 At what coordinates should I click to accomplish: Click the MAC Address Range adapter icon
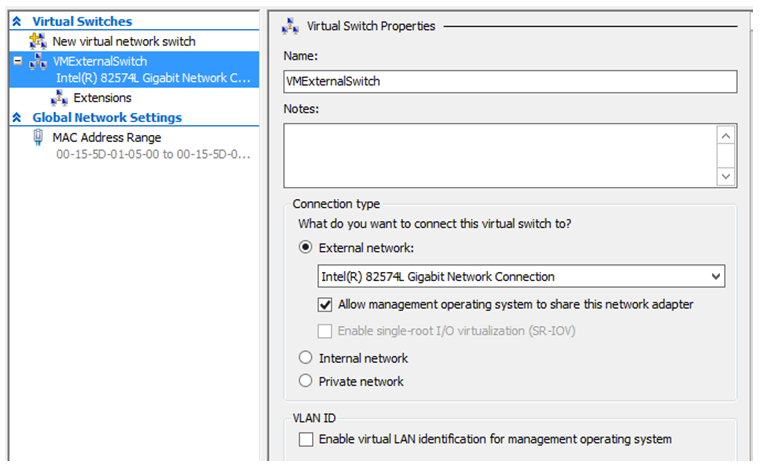(x=38, y=138)
